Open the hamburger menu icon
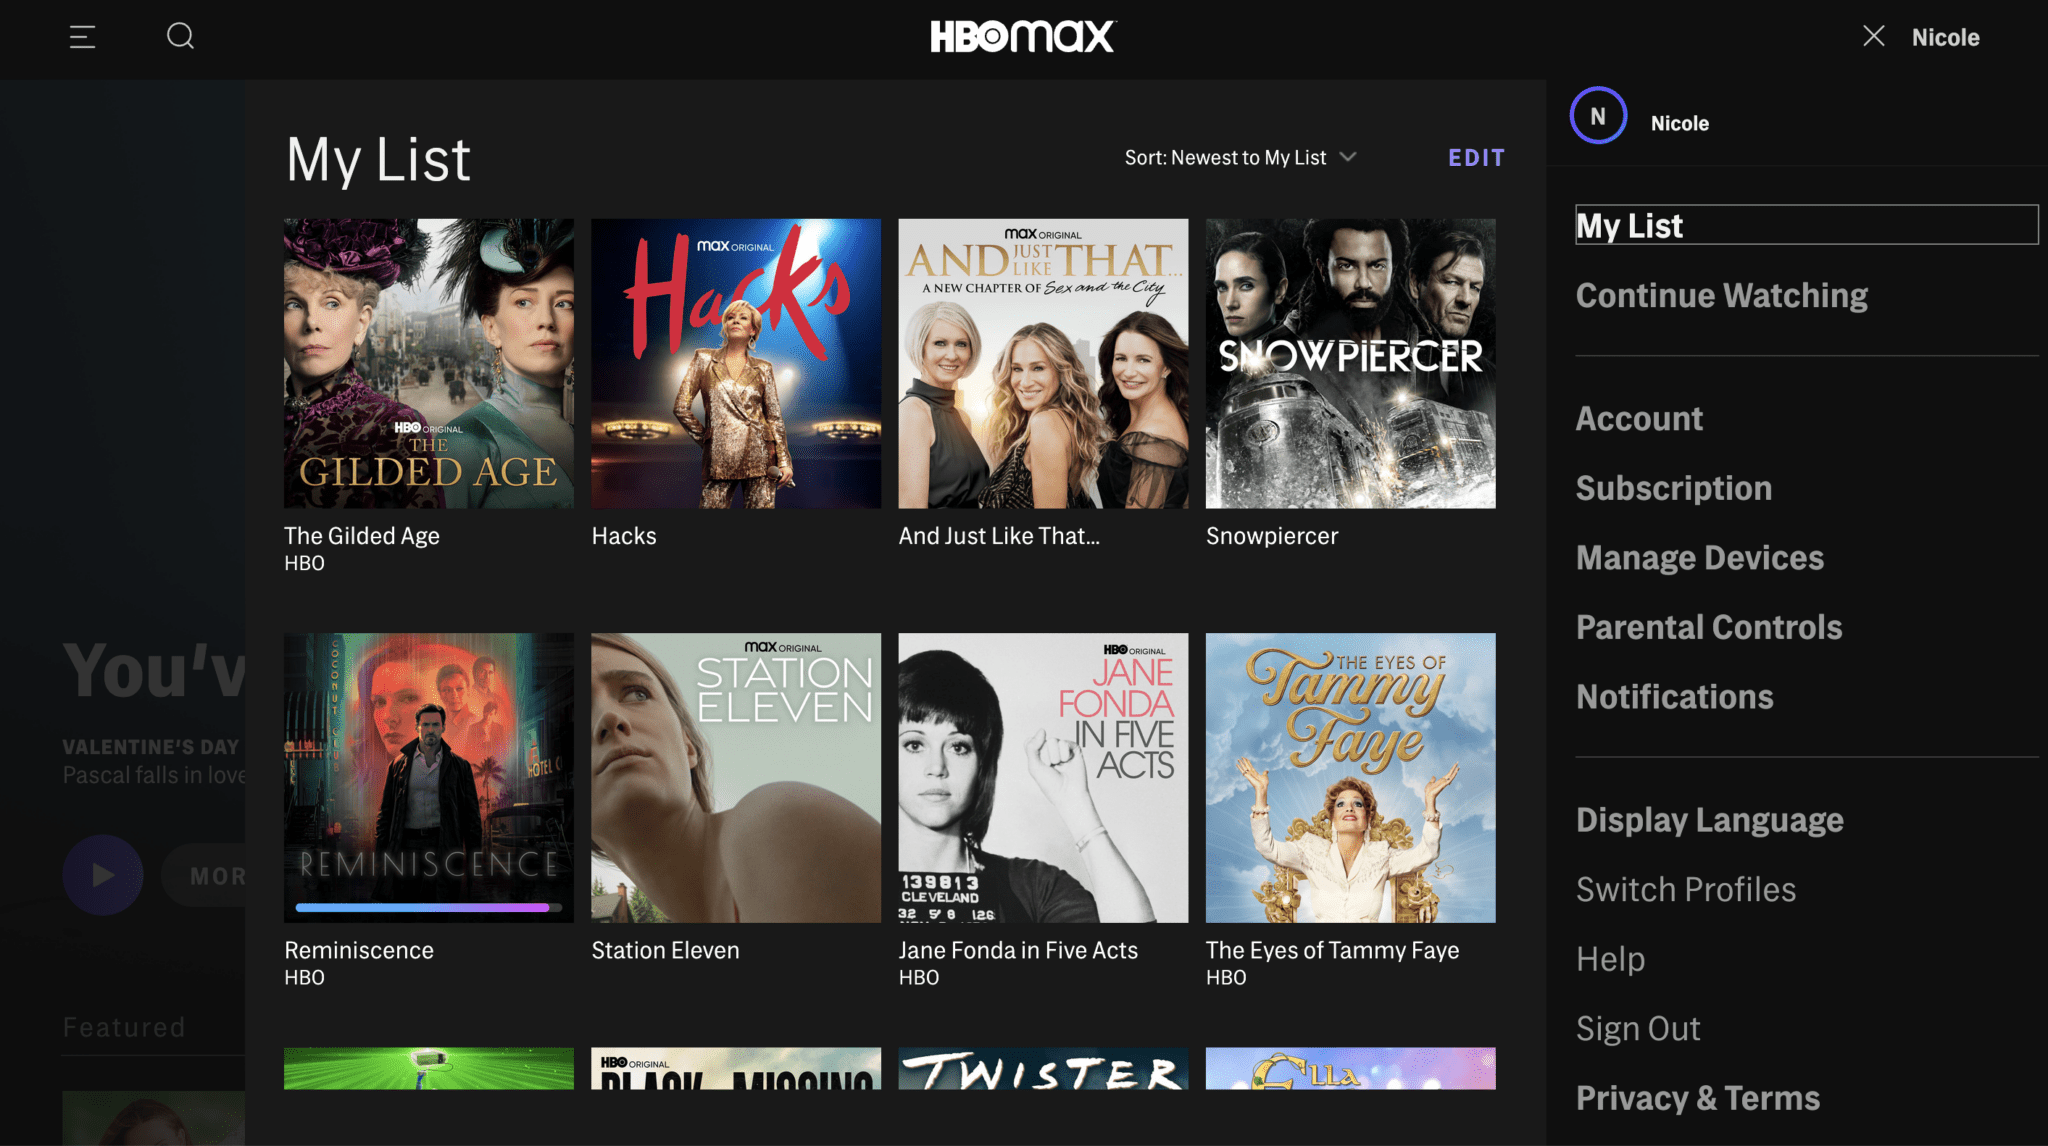The width and height of the screenshot is (2048, 1146). pyautogui.click(x=82, y=37)
